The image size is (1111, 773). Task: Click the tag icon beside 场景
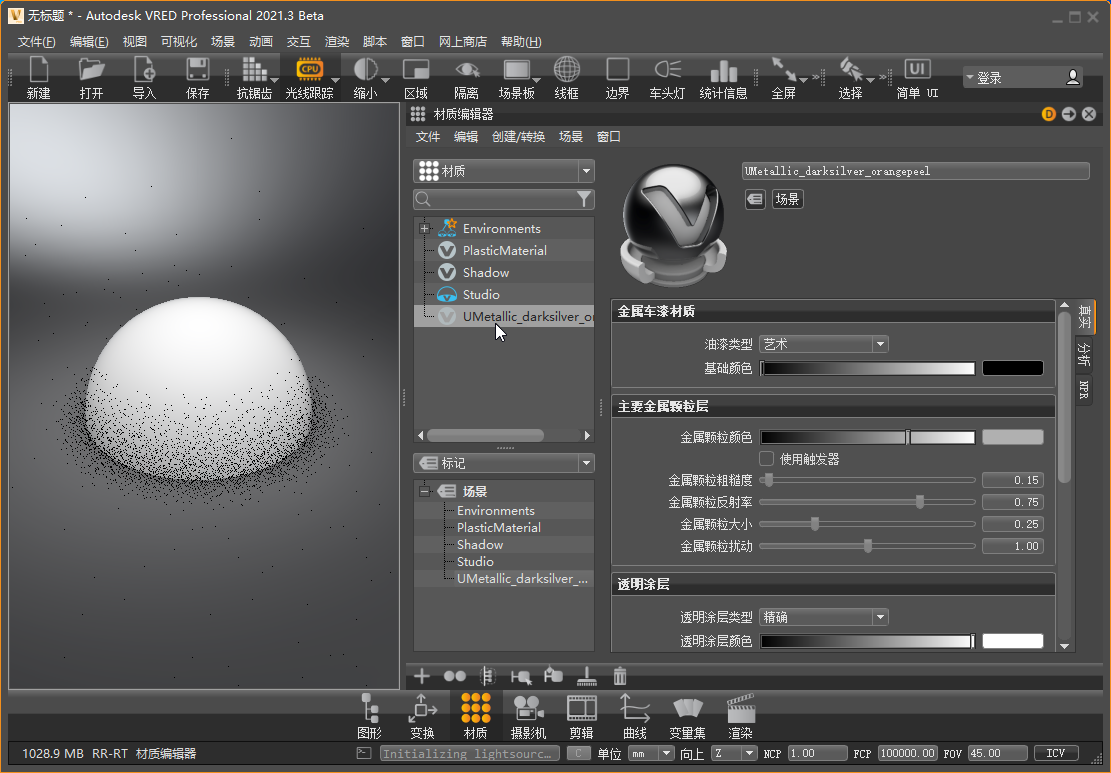point(755,199)
